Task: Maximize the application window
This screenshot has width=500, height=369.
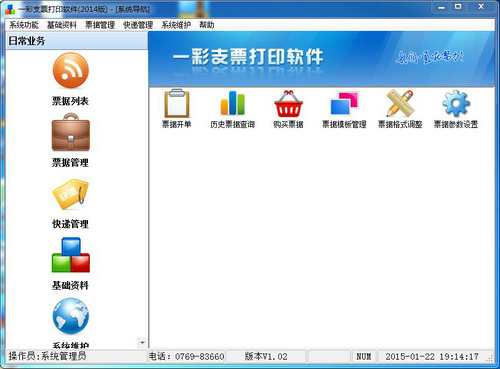Action: [458, 7]
